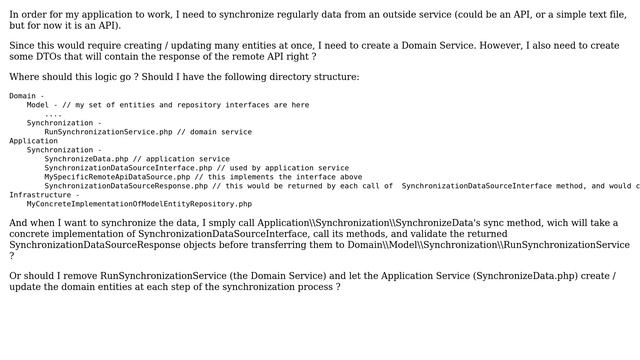Click the first paragraph starting 'In order for my application'
640x360 pixels.
[x=318, y=20]
